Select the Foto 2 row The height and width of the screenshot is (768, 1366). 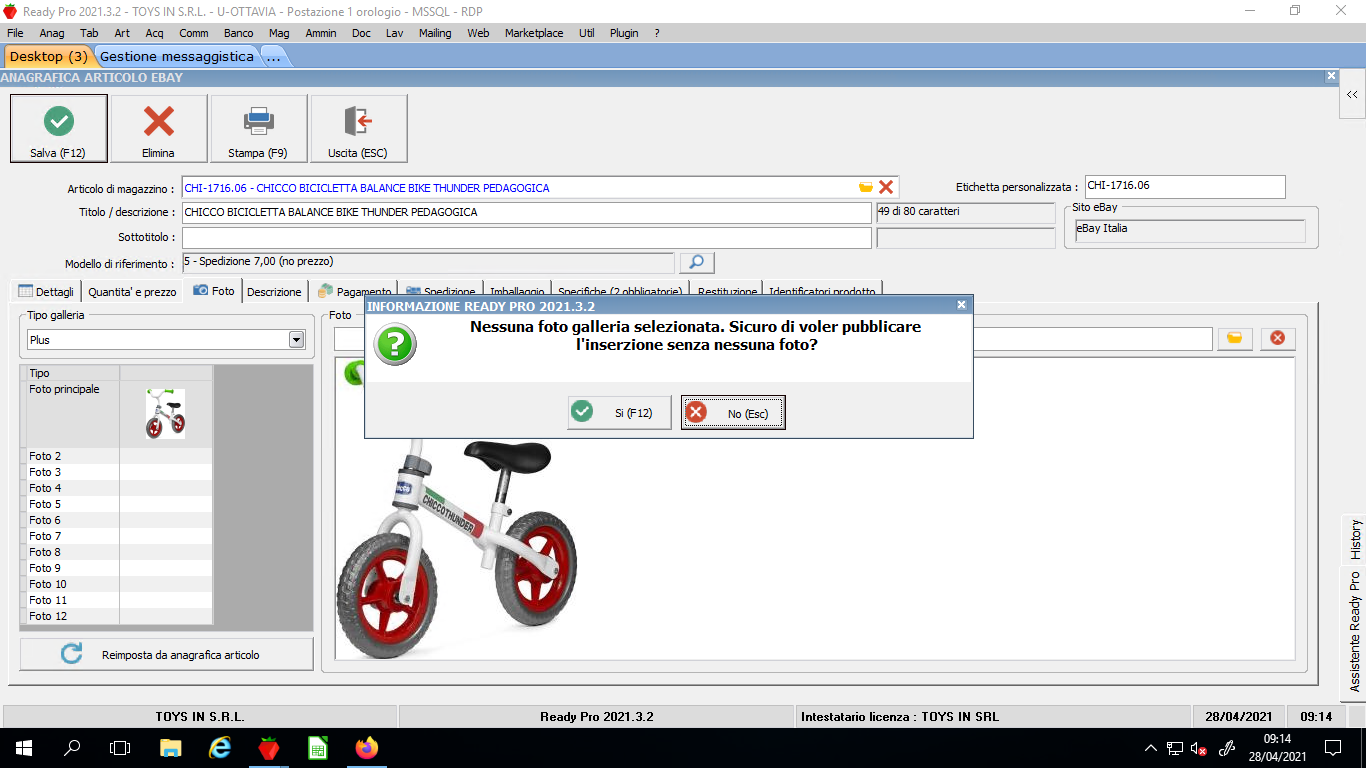click(116, 456)
